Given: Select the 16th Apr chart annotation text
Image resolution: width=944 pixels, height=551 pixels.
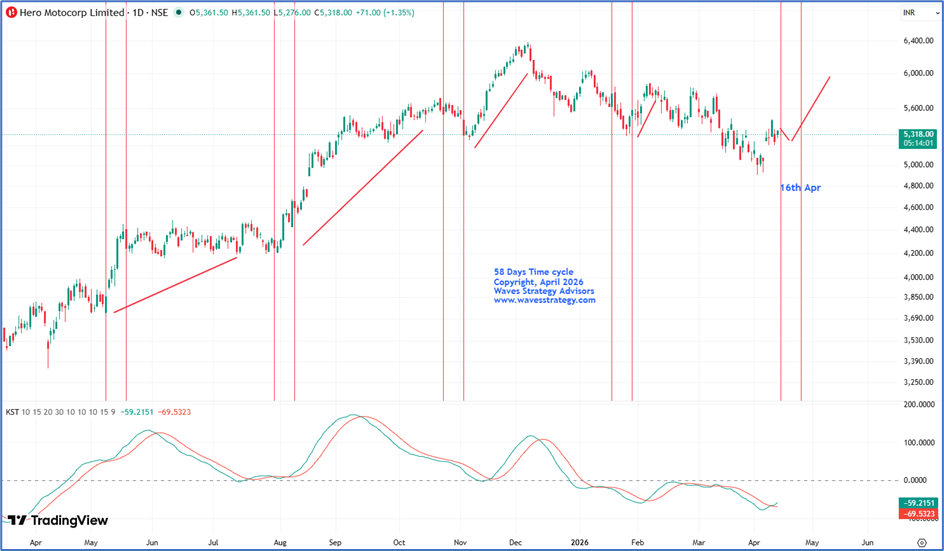Looking at the screenshot, I should tap(801, 188).
